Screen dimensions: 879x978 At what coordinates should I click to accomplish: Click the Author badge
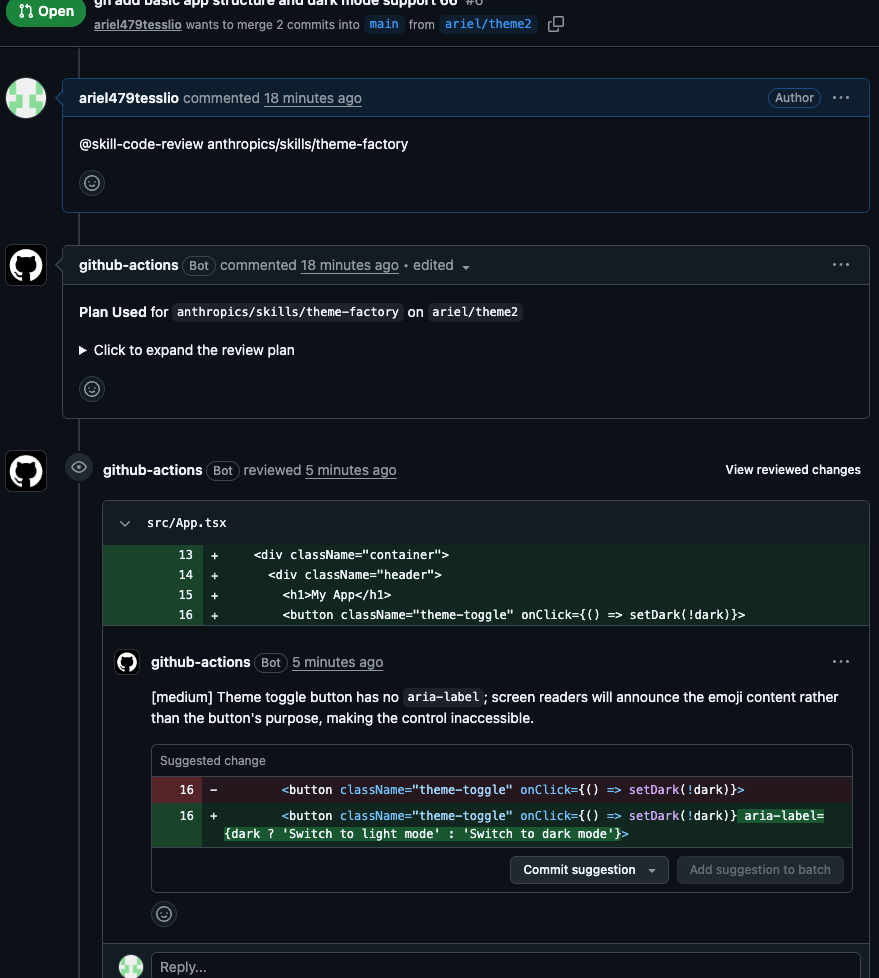[794, 98]
